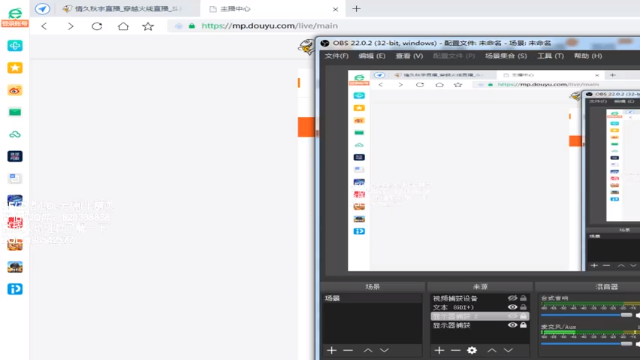The image size is (640, 360).
Task: Click the browser back arrow
Action: point(44,27)
